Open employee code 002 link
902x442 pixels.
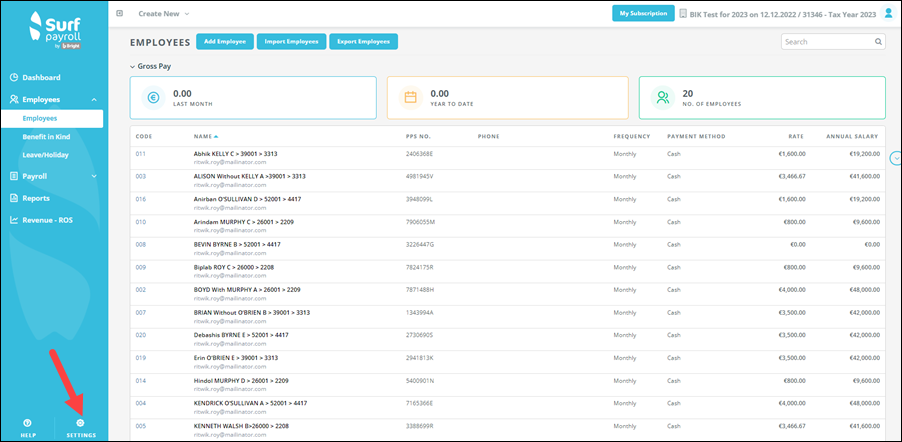coord(141,289)
